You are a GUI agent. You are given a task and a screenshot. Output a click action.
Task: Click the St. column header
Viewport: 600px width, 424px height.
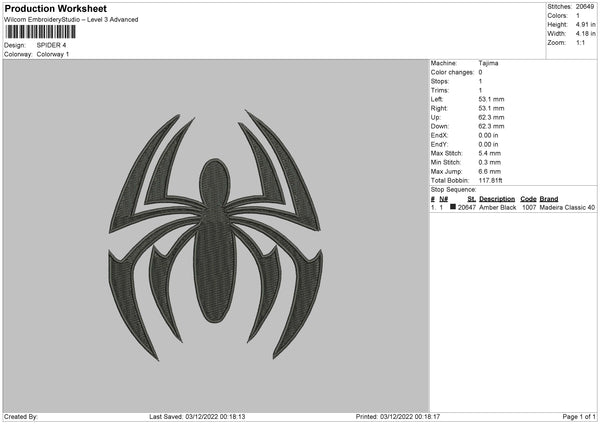[x=471, y=199]
